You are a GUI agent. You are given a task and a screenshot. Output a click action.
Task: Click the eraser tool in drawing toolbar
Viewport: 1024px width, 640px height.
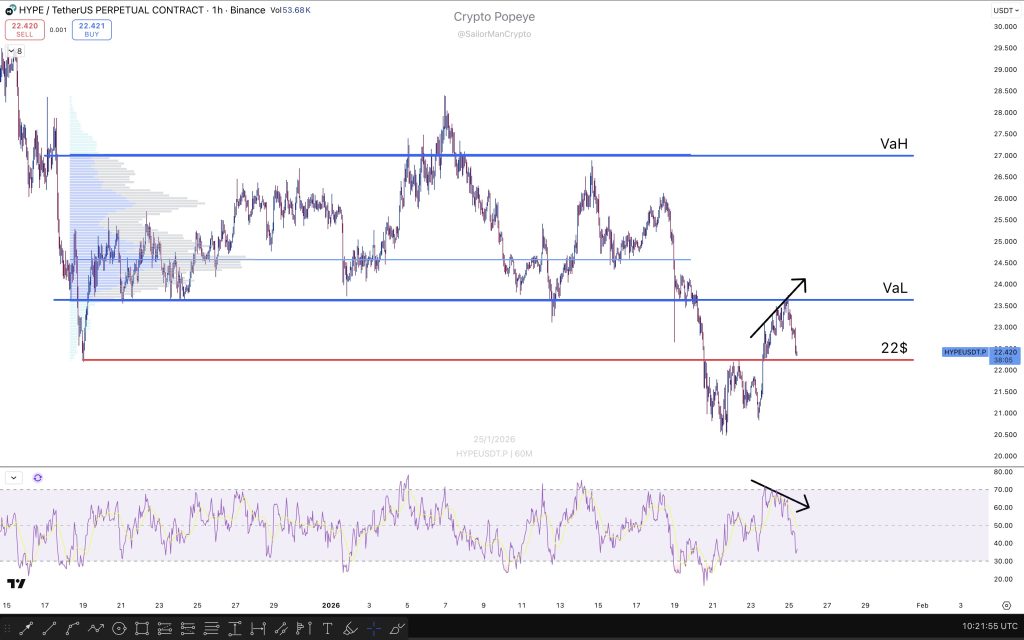(x=350, y=628)
